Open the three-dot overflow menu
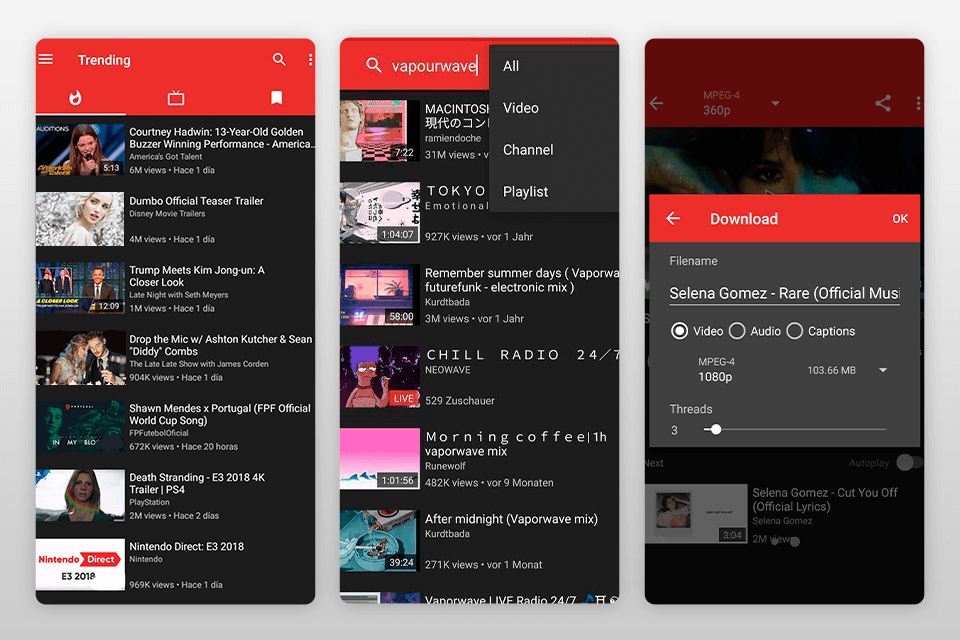The height and width of the screenshot is (640, 960). 919,103
